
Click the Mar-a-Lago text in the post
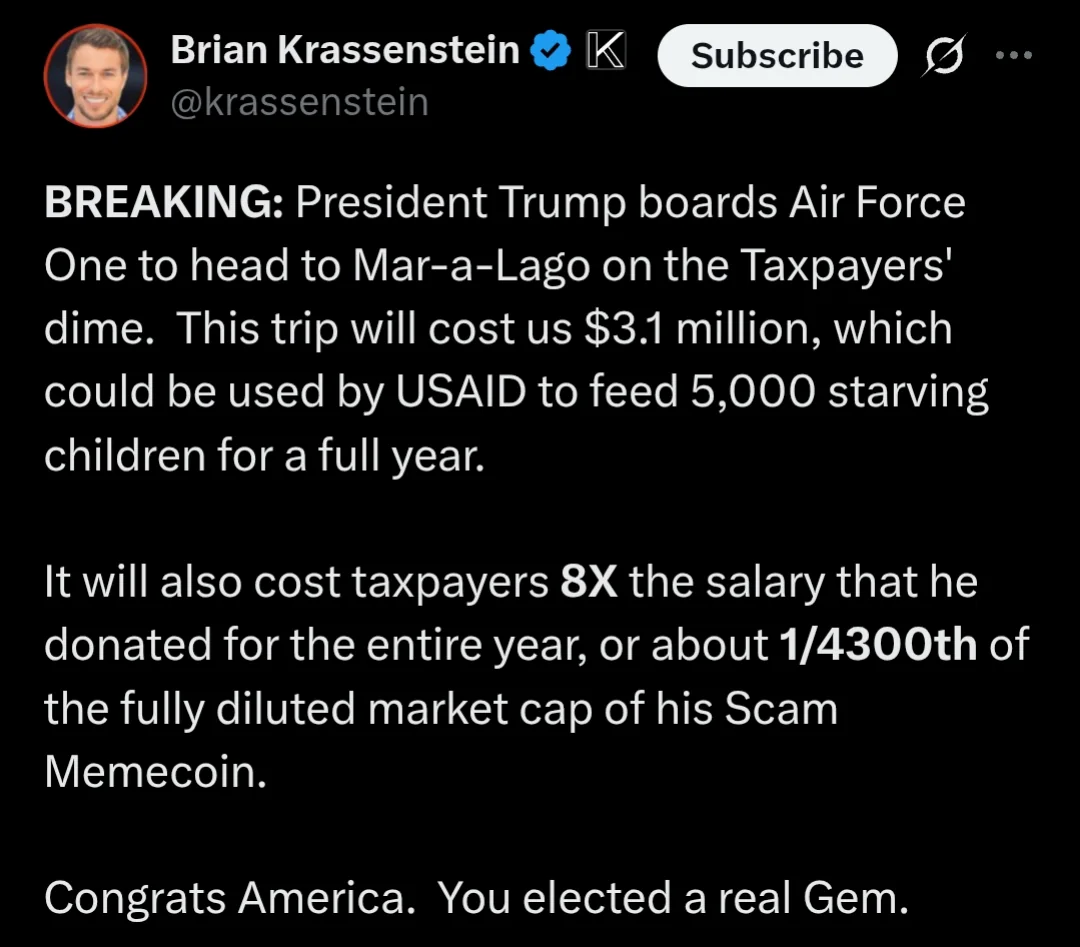pyautogui.click(x=471, y=265)
